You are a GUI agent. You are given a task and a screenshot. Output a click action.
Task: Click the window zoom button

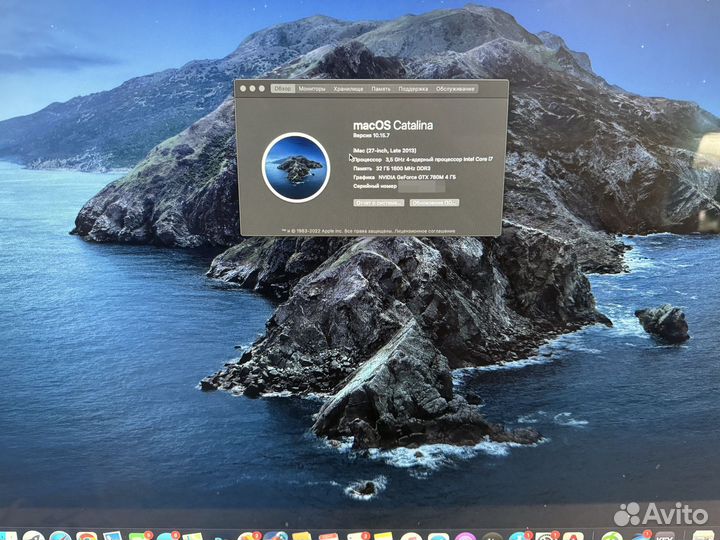point(262,88)
